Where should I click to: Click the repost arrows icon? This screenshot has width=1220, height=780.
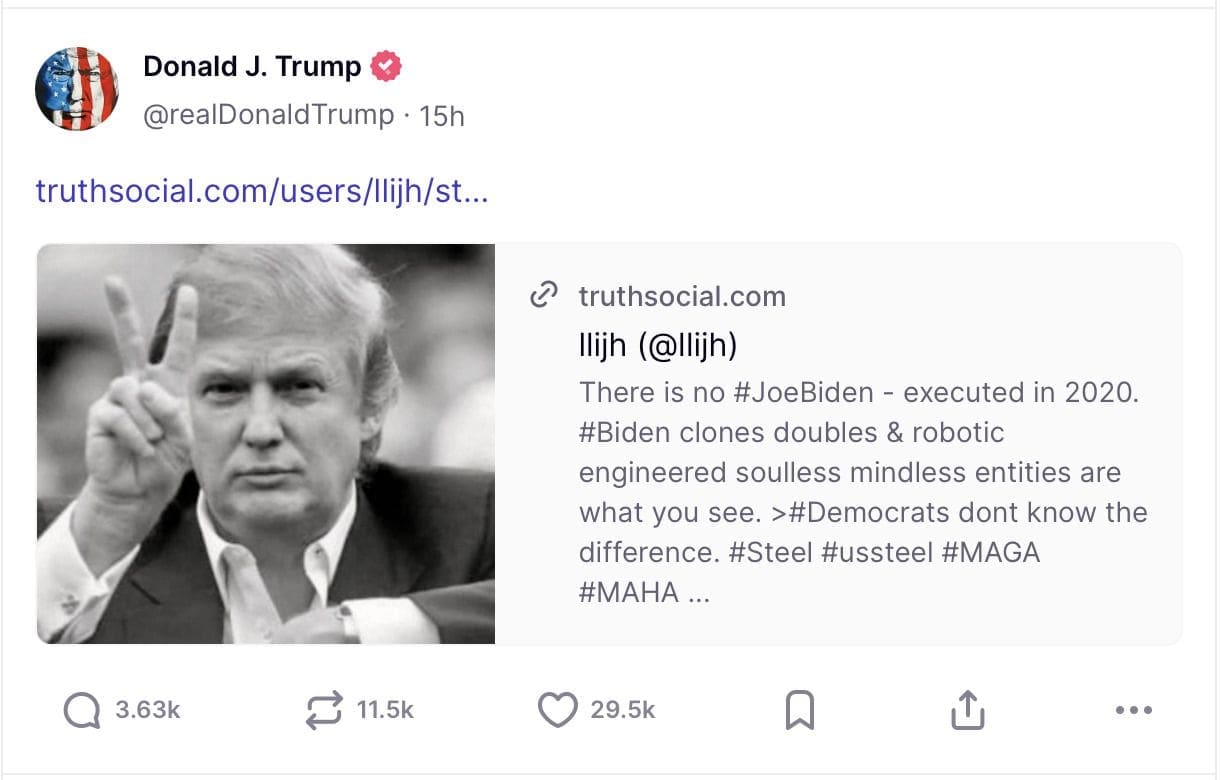323,710
